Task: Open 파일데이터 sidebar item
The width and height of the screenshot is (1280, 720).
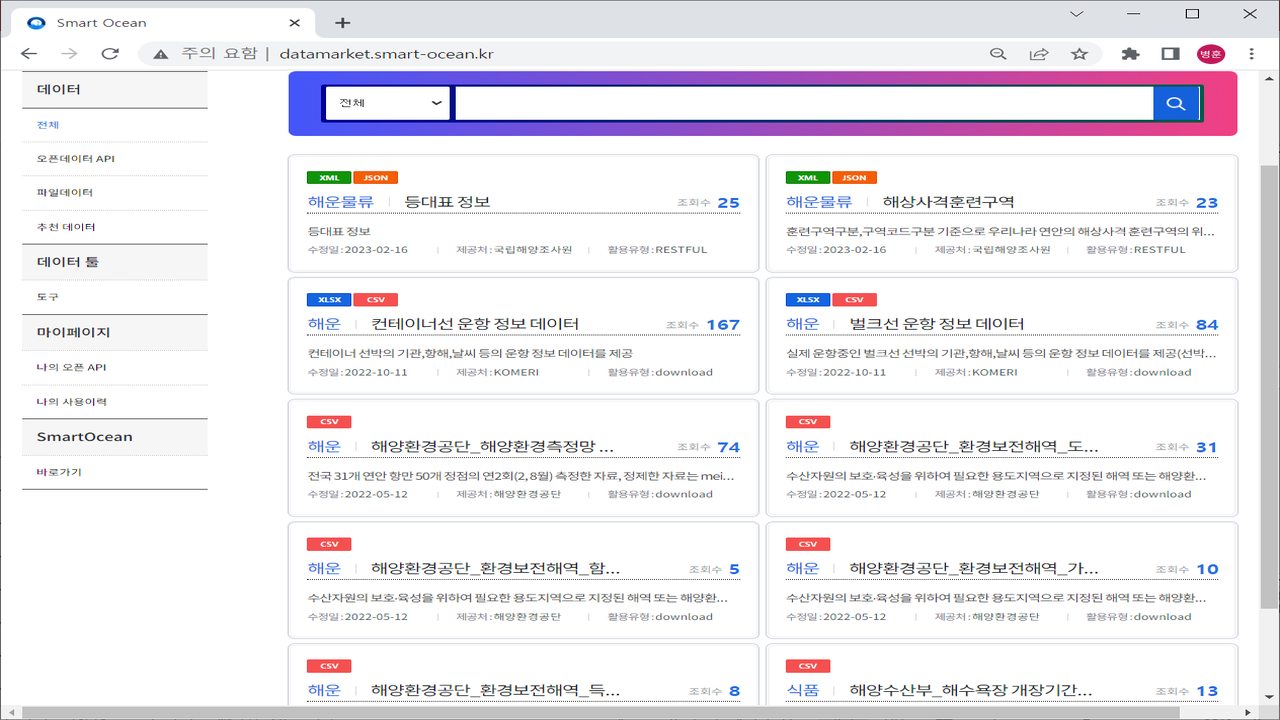Action: click(x=65, y=192)
